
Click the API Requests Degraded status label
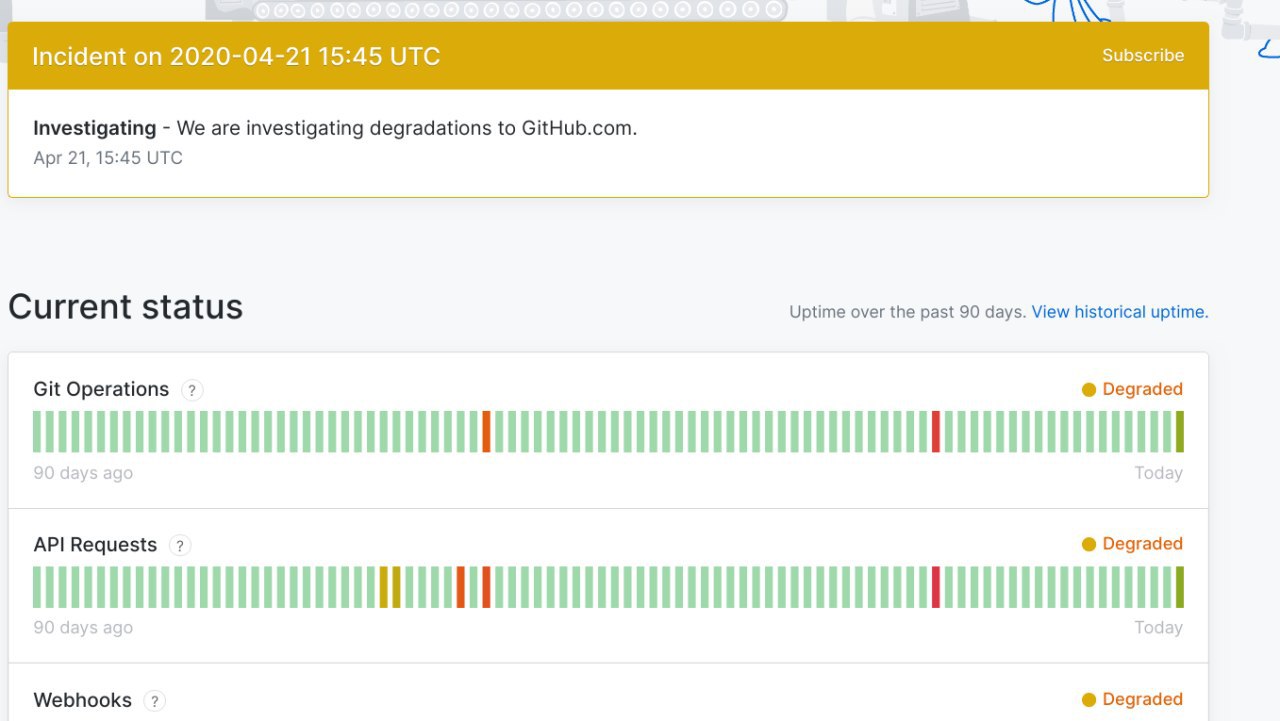coord(1142,544)
